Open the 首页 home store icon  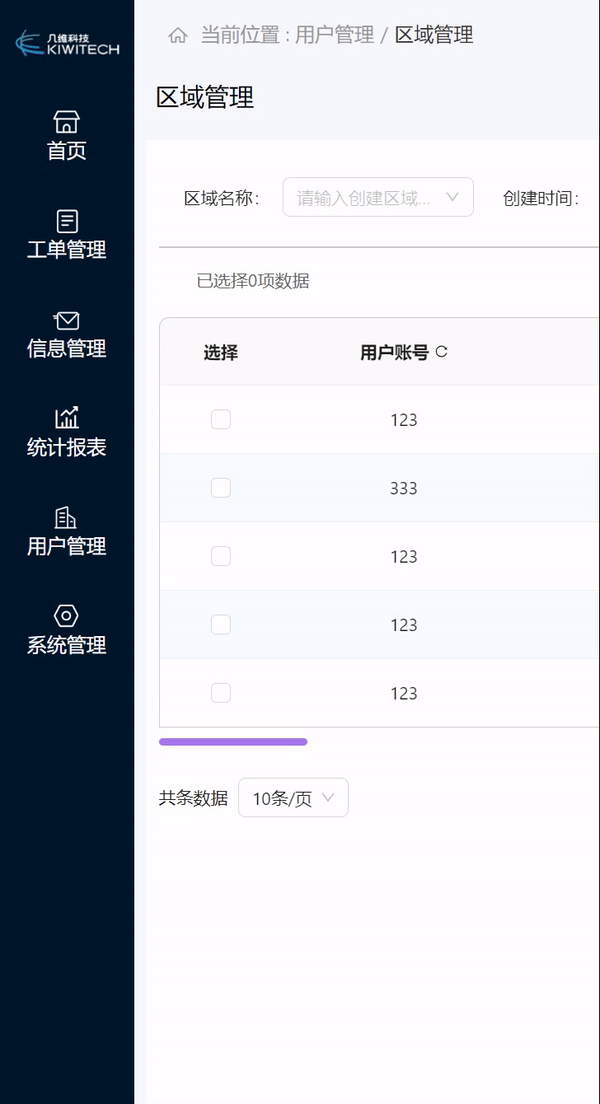(66, 122)
